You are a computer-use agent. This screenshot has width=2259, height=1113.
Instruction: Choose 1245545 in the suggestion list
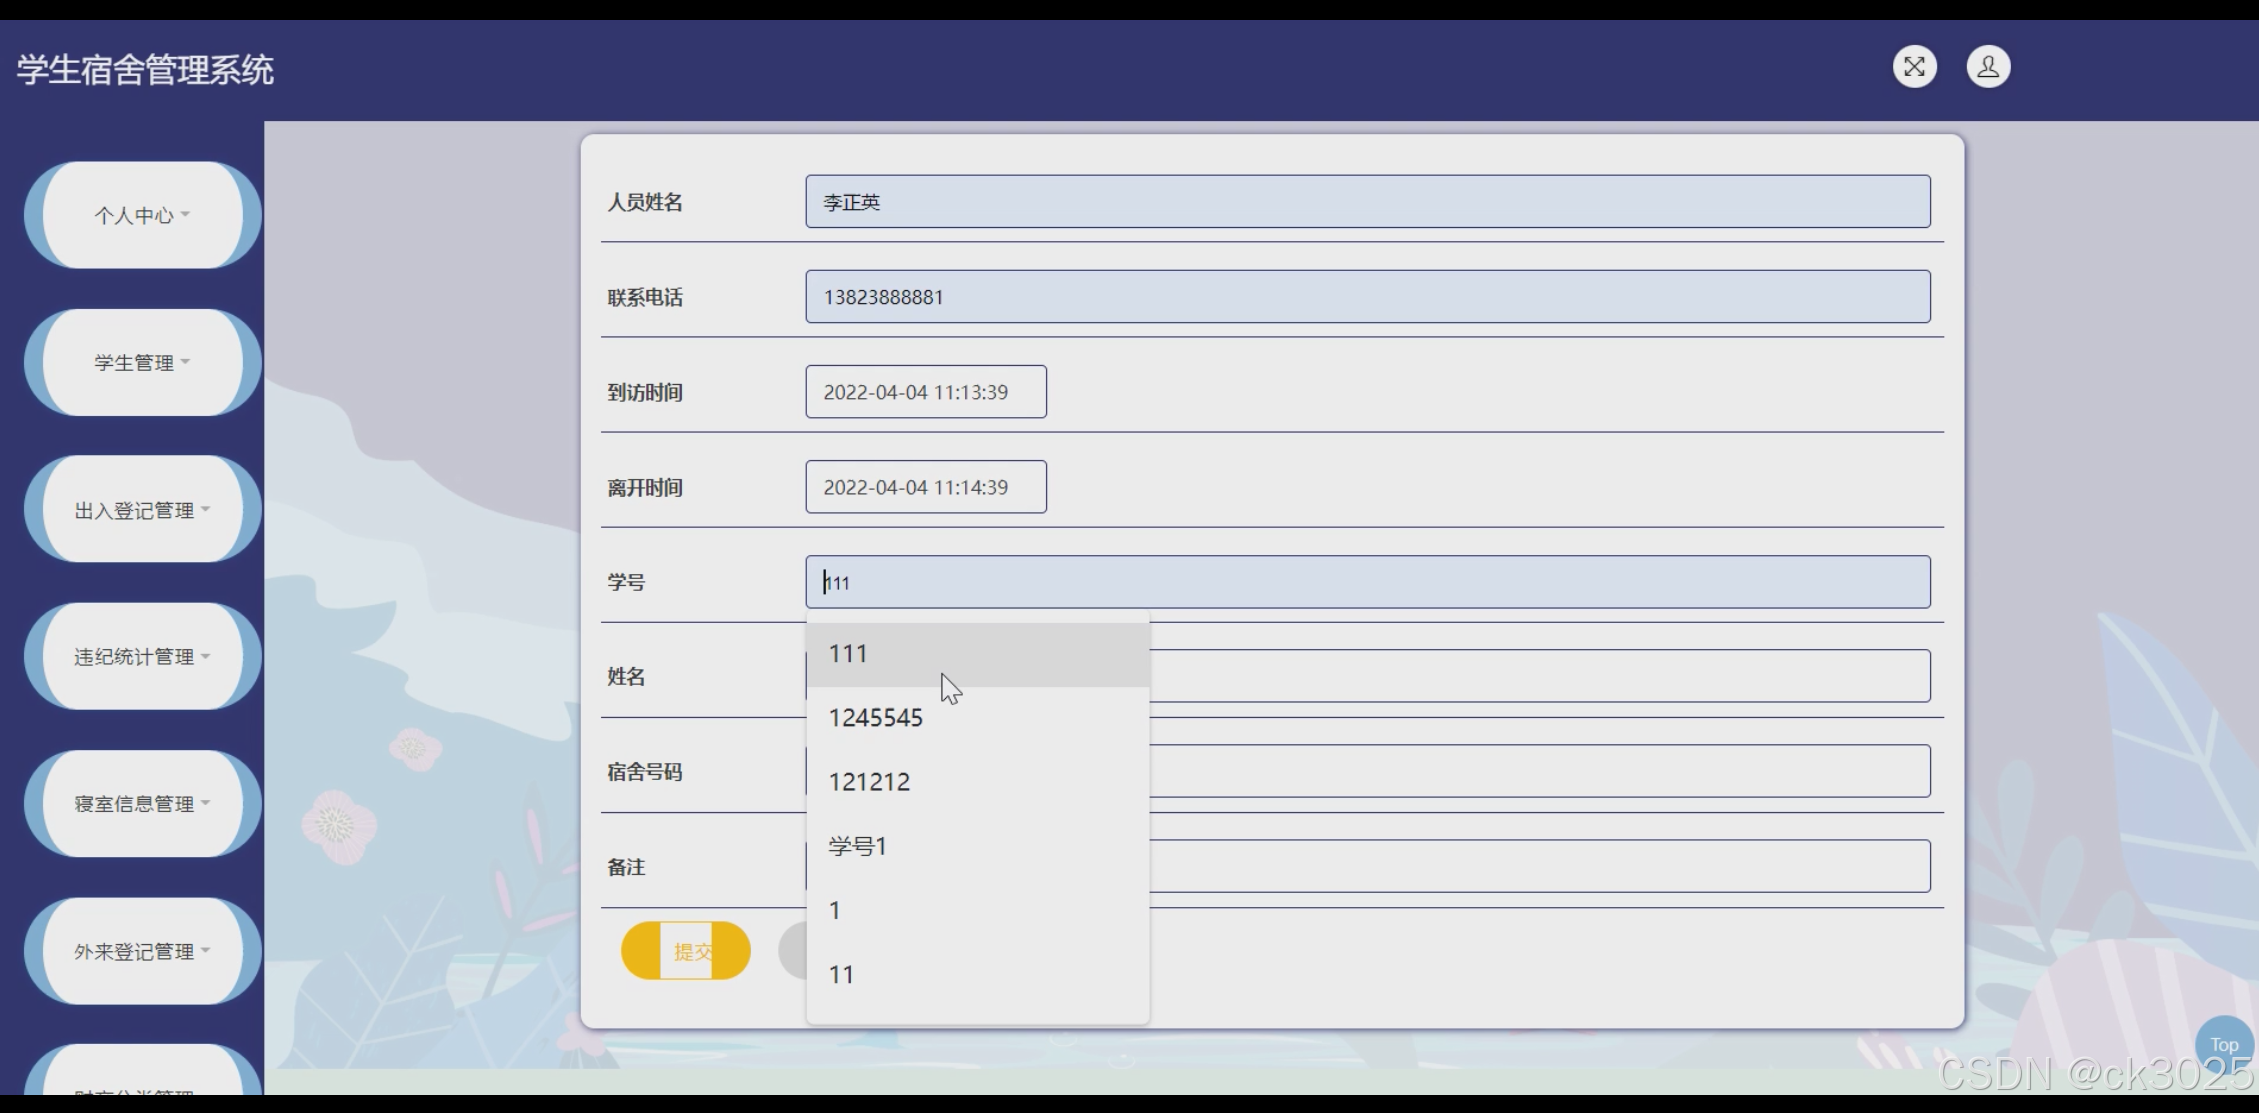point(875,718)
